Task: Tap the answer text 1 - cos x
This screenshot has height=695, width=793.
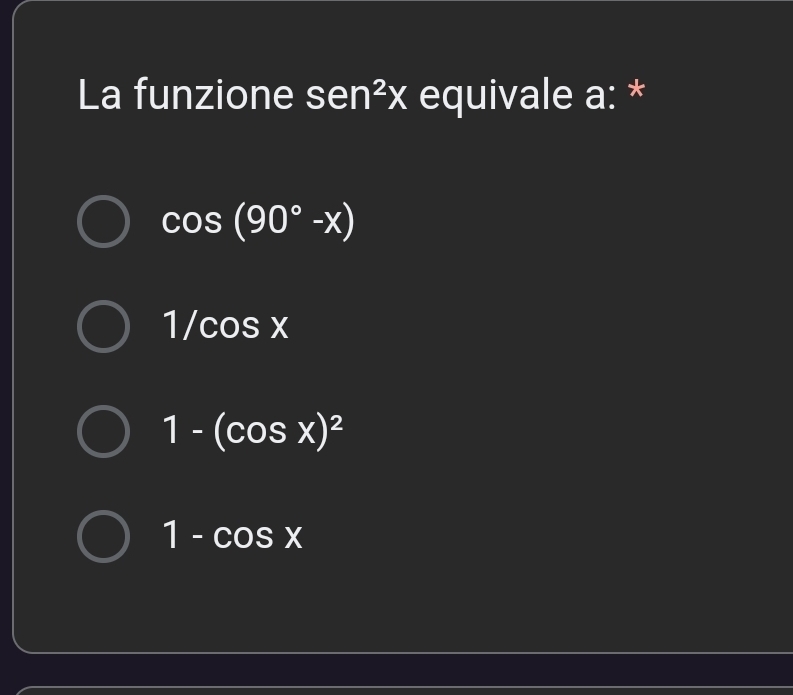Action: pos(232,536)
